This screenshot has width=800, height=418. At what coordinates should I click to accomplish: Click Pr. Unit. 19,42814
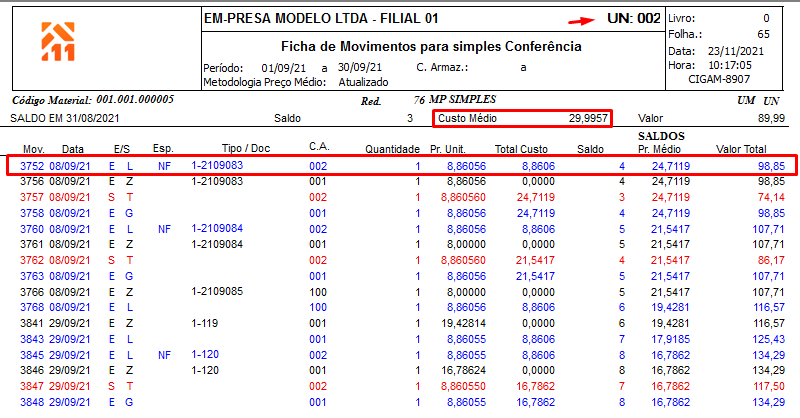click(x=463, y=323)
